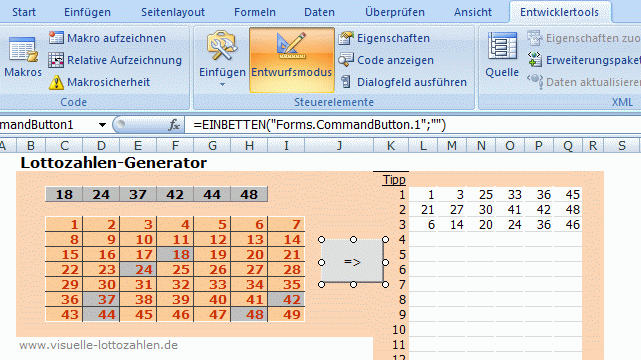641x360 pixels.
Task: Click Tipp row 3 value 14
Action: click(452, 225)
